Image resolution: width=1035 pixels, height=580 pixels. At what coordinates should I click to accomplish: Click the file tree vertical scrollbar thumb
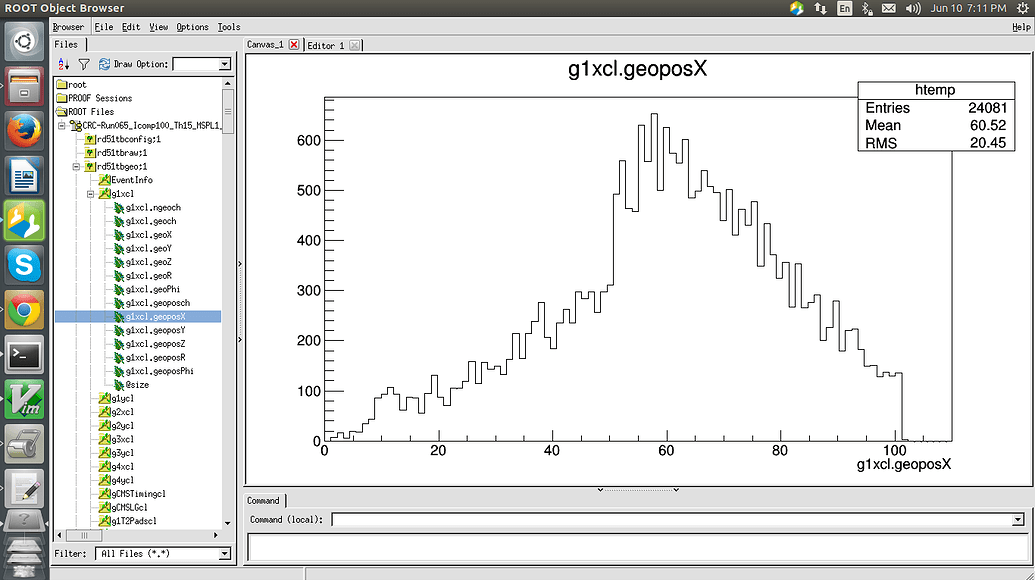tap(228, 111)
